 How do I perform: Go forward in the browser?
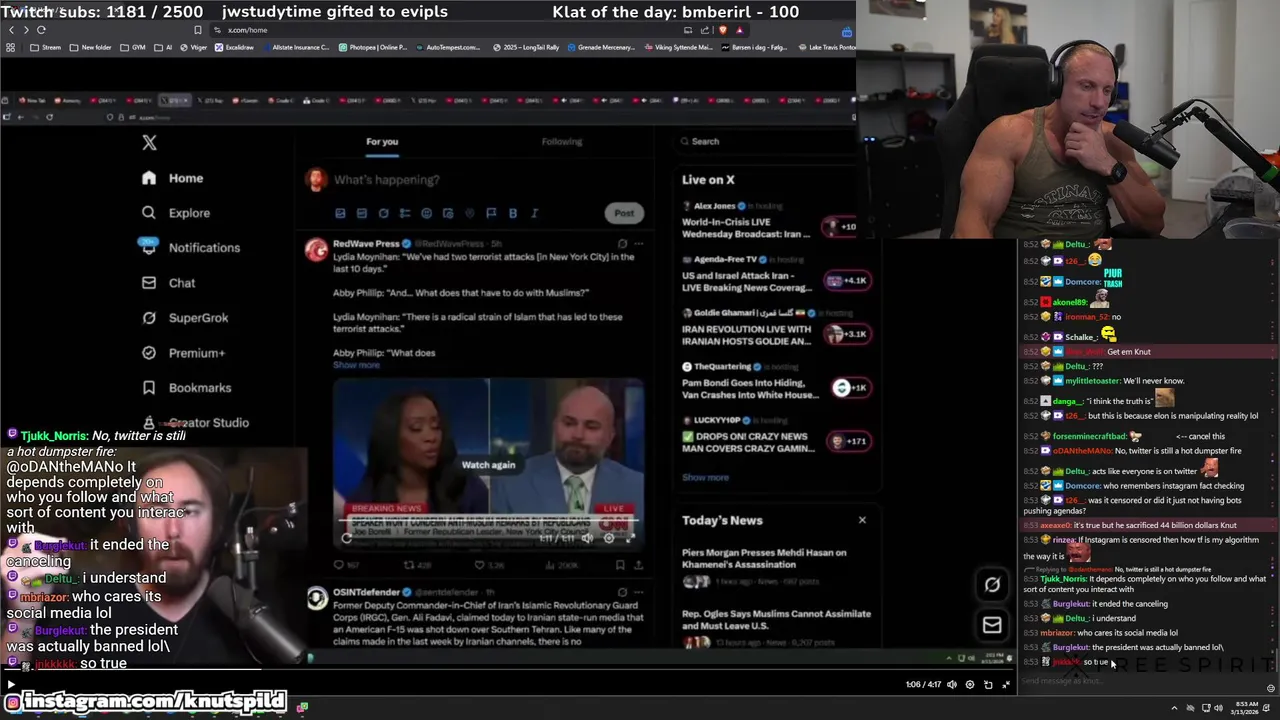26,30
